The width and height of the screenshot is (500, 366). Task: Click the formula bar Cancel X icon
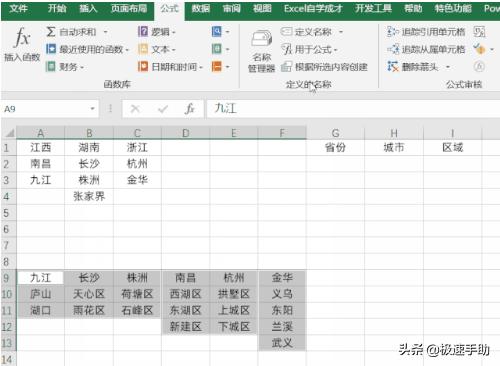[x=135, y=109]
